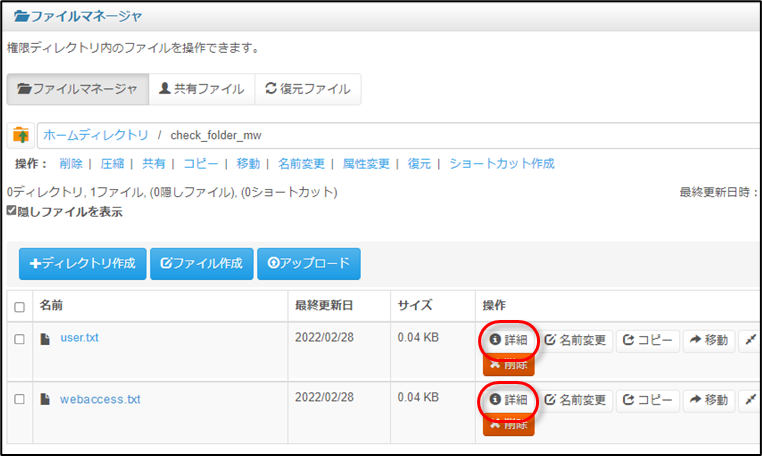Select the webaccess.txt row checkbox
The width and height of the screenshot is (762, 456).
20,400
